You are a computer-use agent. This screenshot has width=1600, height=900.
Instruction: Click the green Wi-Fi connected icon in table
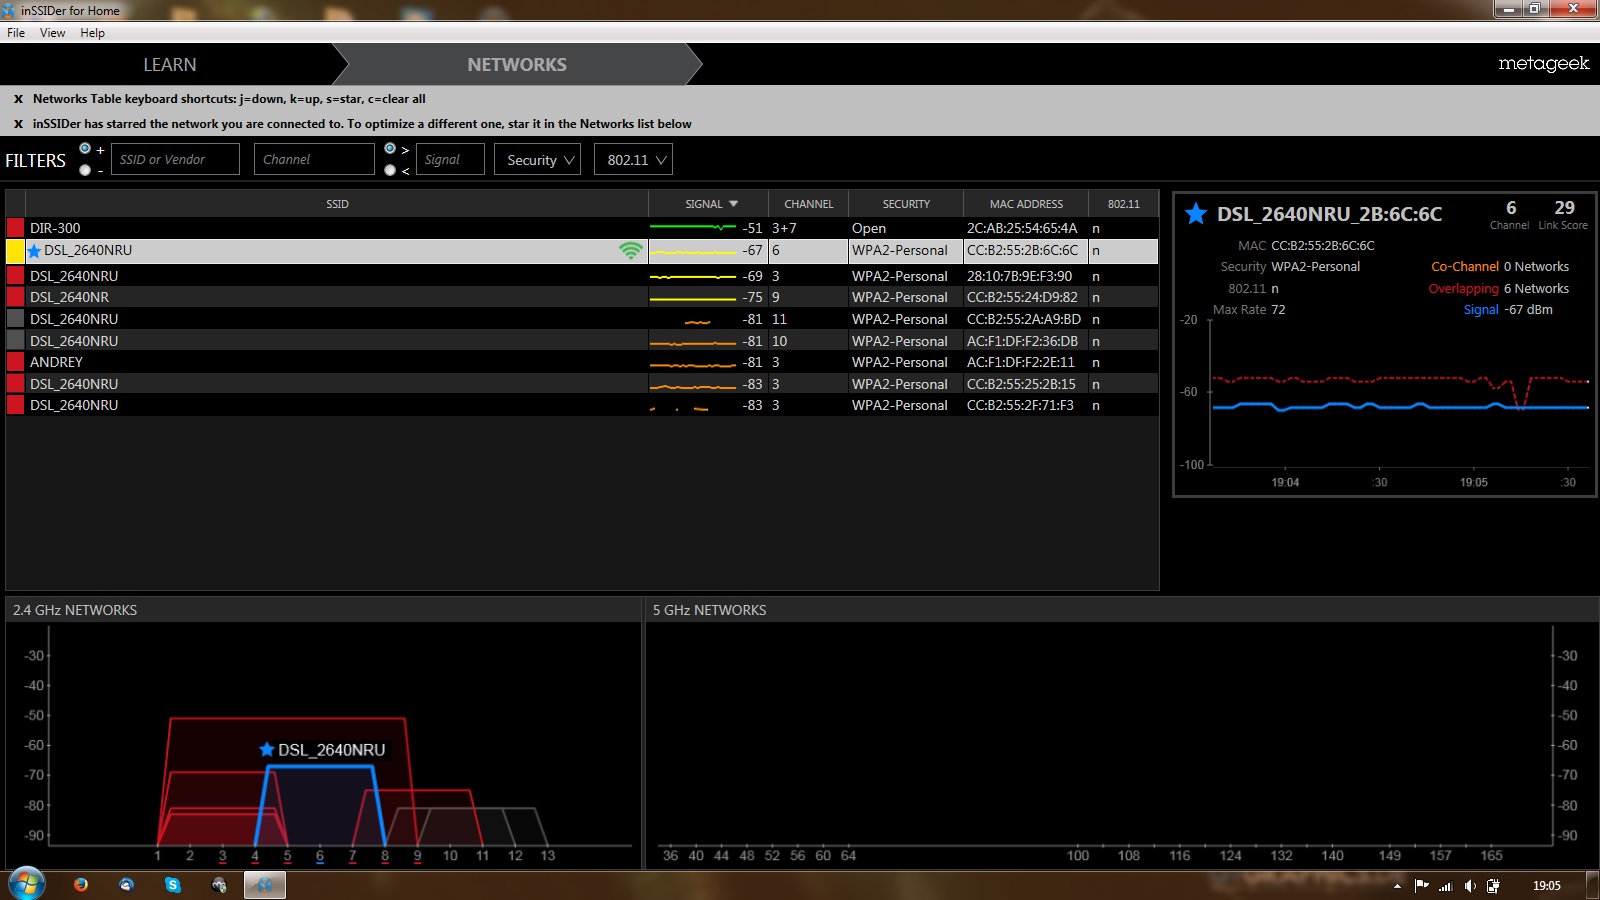tap(630, 251)
